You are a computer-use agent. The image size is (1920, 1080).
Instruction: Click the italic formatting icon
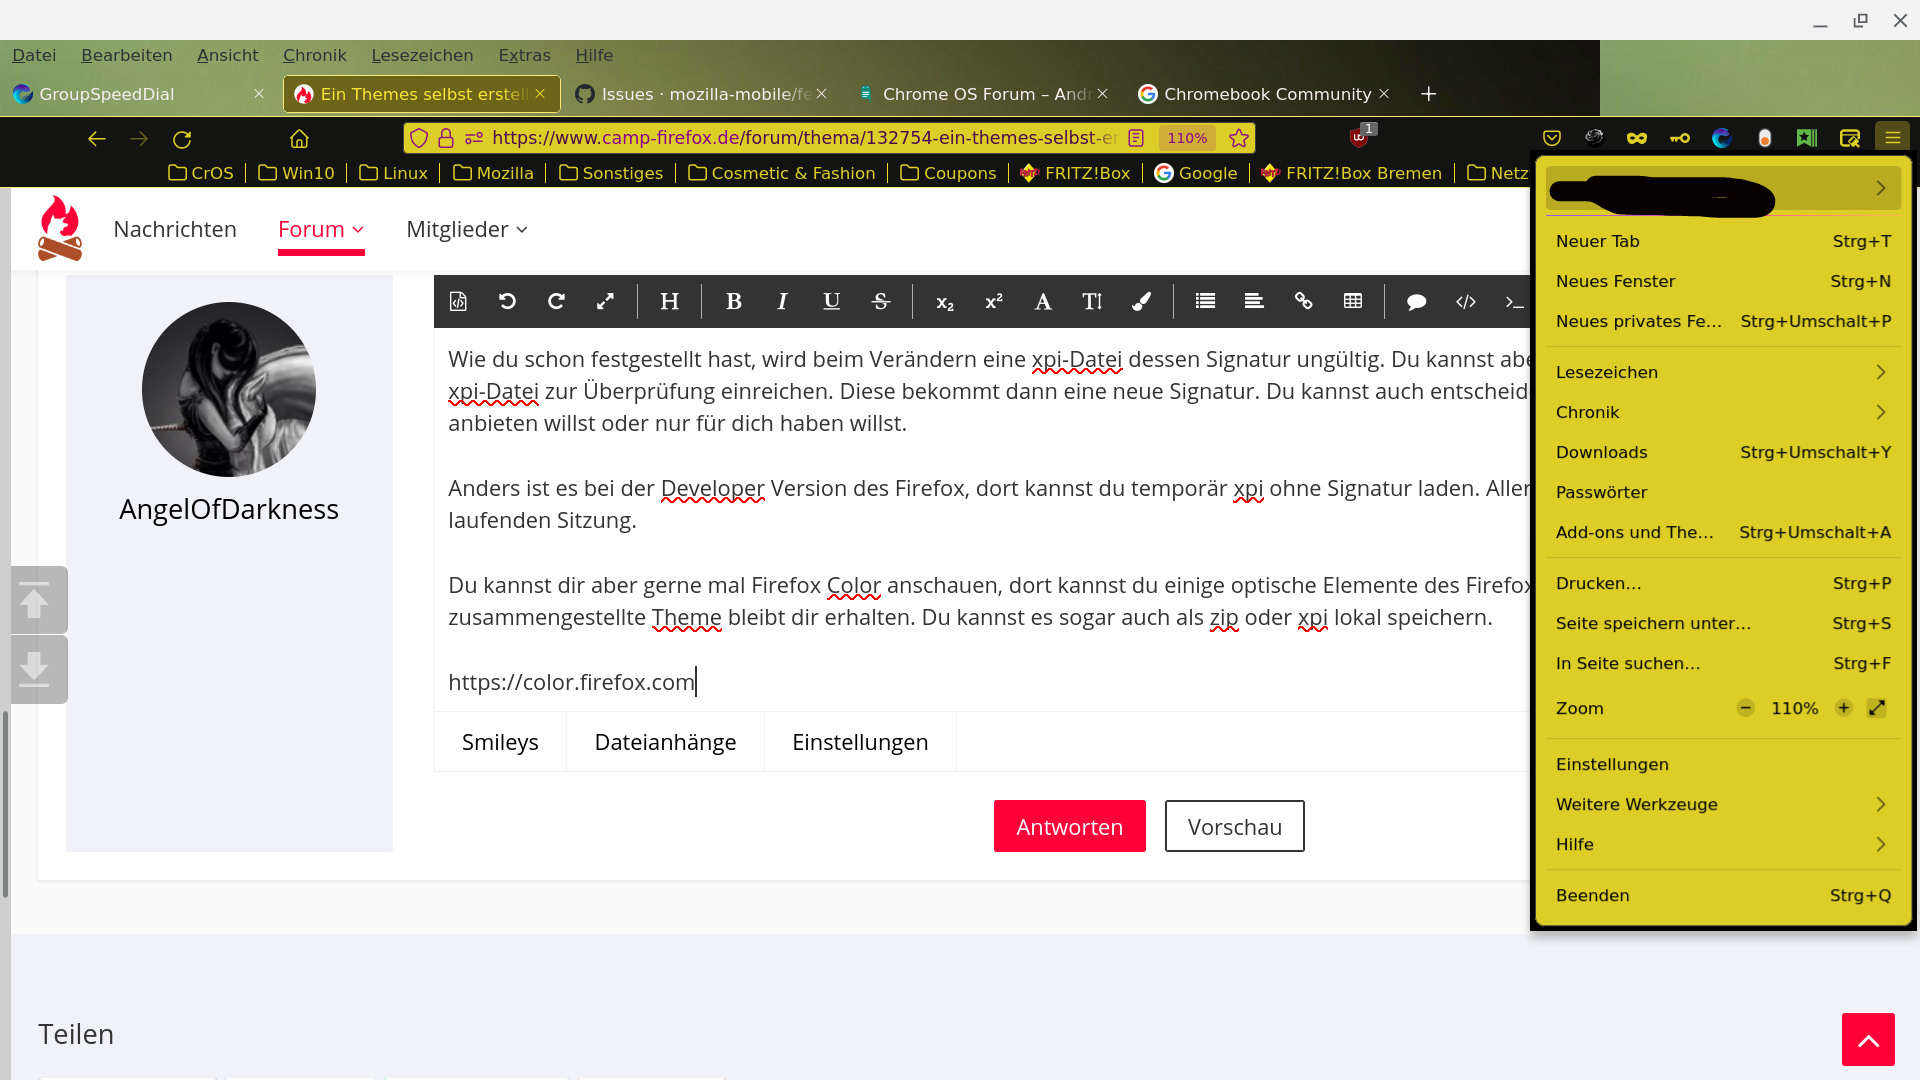(x=782, y=301)
